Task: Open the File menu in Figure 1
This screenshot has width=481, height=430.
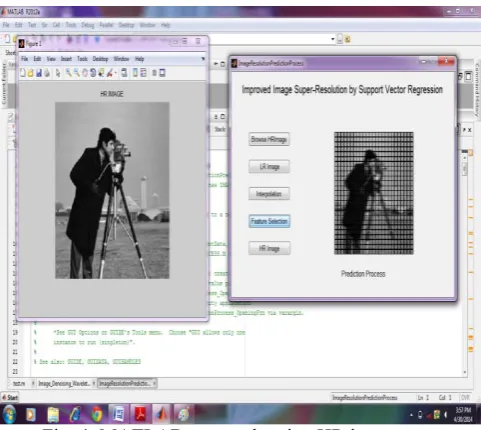Action: [25, 59]
